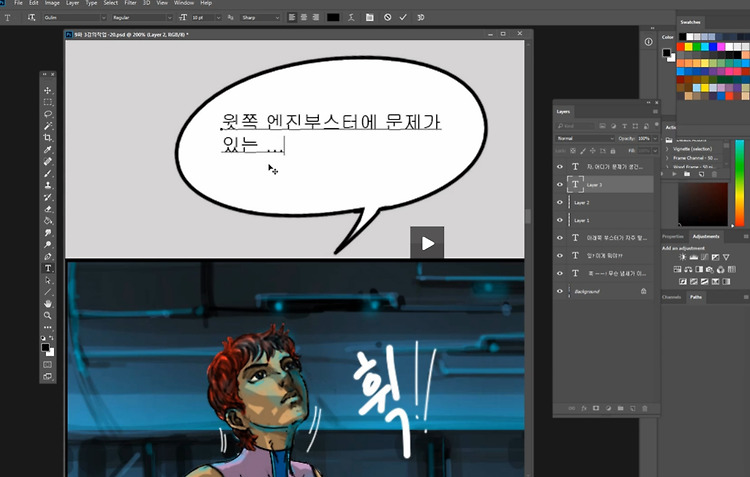
Task: Select the Eyedropper tool
Action: [x=48, y=150]
